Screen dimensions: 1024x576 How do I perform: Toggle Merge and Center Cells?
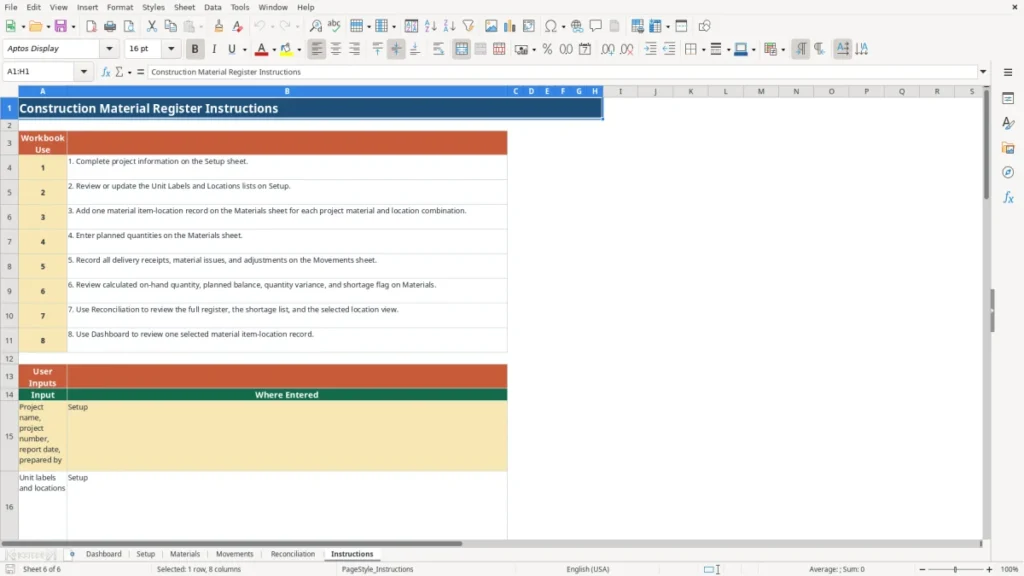click(x=462, y=49)
